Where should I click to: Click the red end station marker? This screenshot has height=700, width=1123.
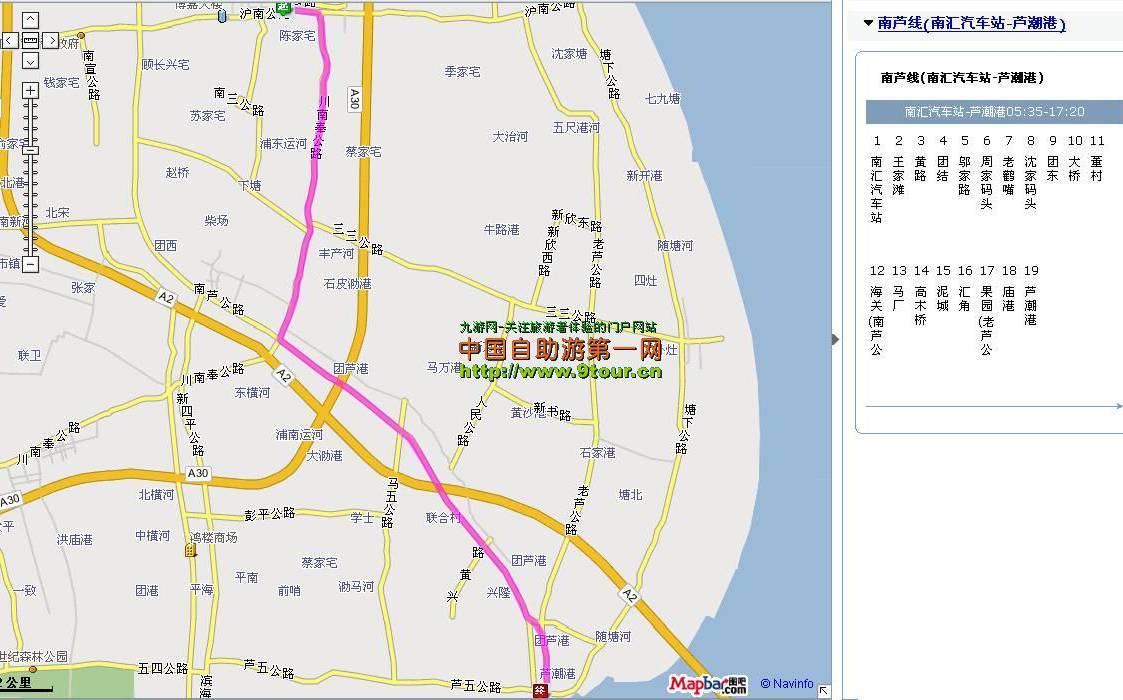tap(541, 691)
